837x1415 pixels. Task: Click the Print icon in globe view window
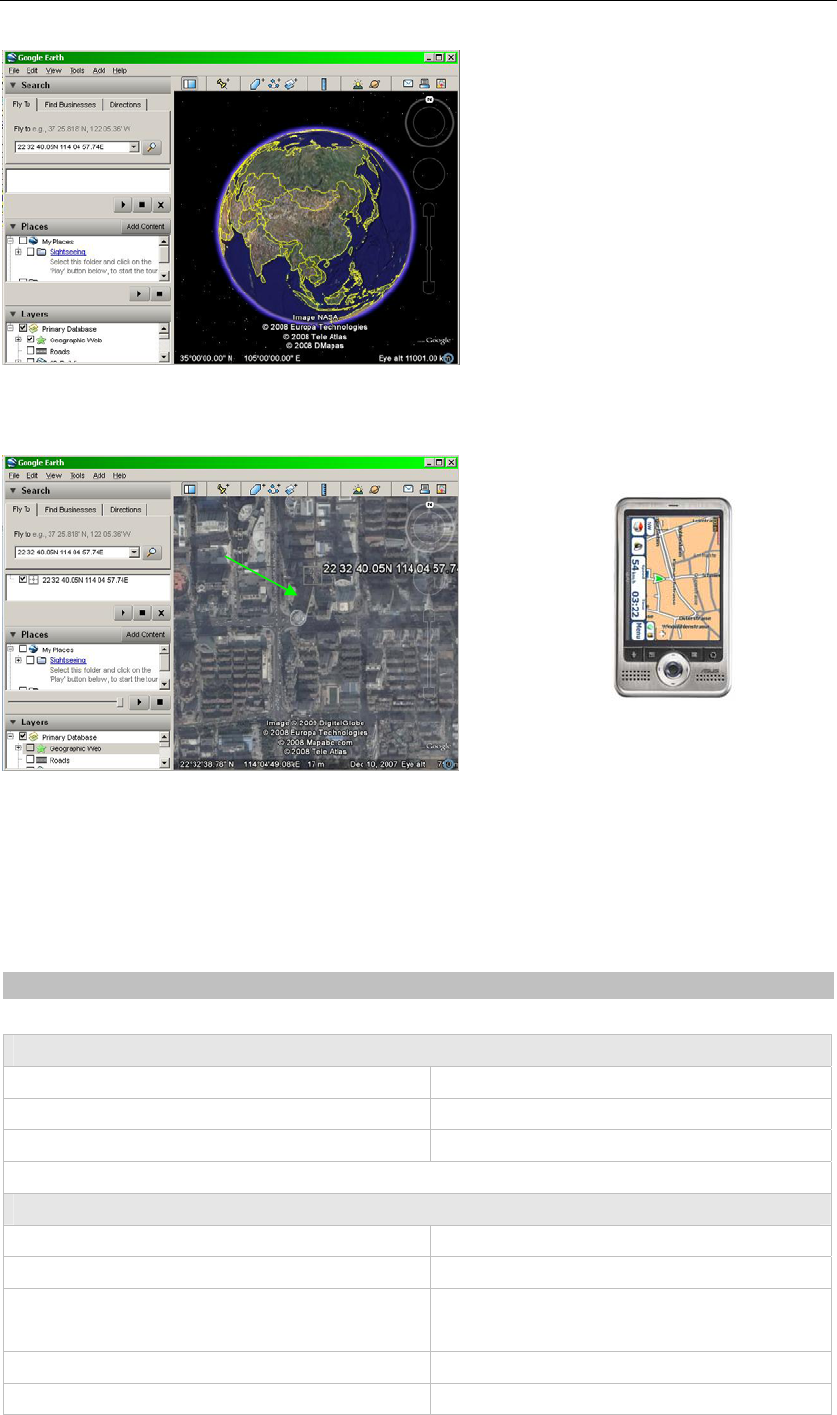tap(425, 85)
